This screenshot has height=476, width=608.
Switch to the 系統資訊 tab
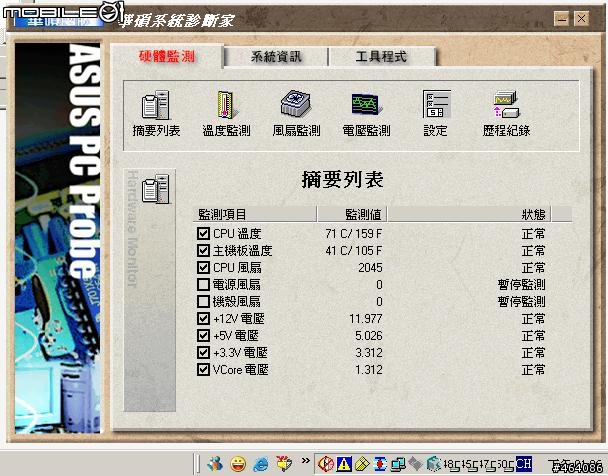[276, 57]
